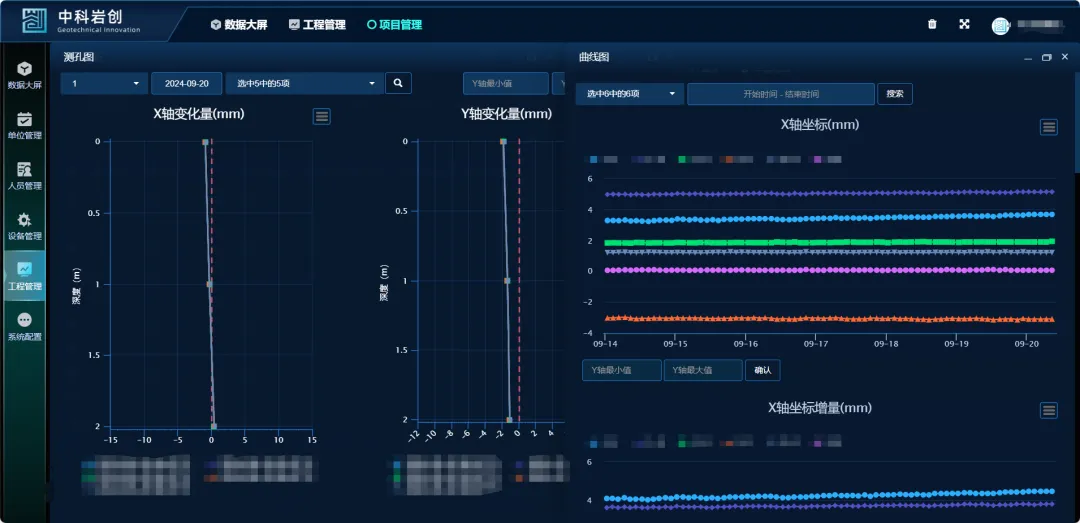Image resolution: width=1080 pixels, height=523 pixels.
Task: Click the magnifier search button in 测孔图
Action: click(398, 83)
